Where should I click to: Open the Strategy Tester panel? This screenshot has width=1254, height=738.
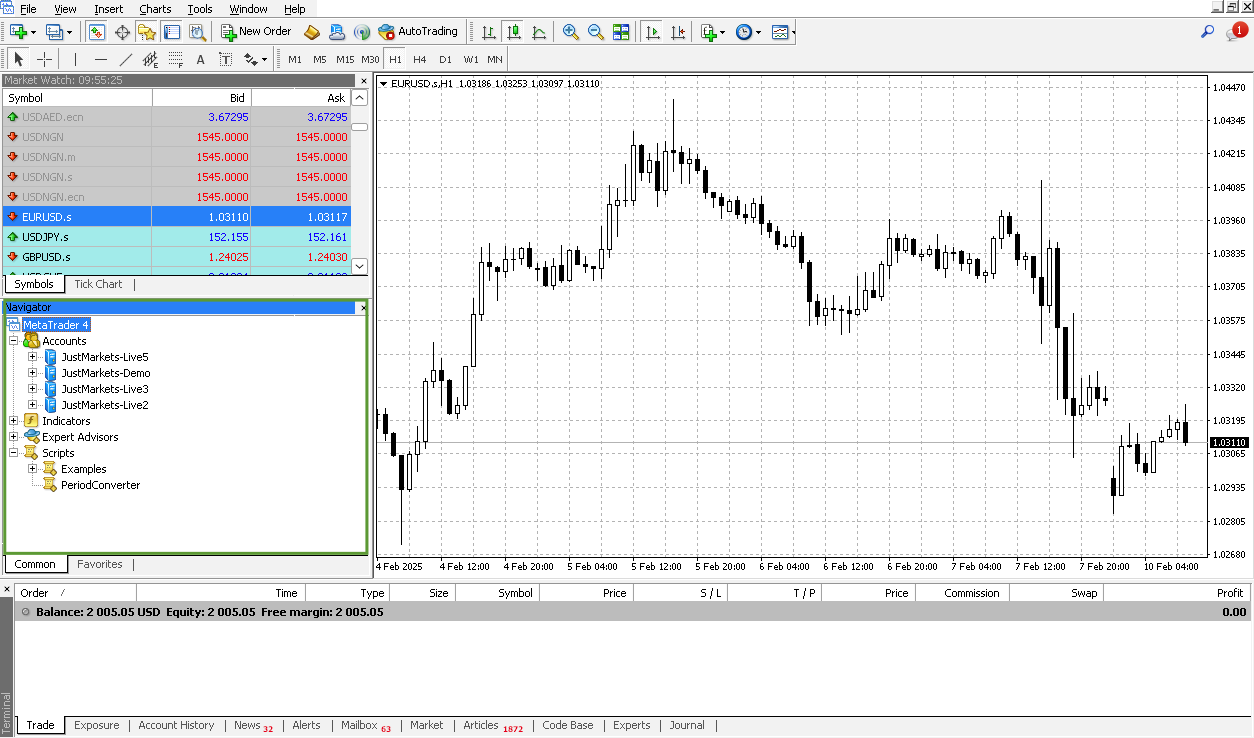(197, 31)
